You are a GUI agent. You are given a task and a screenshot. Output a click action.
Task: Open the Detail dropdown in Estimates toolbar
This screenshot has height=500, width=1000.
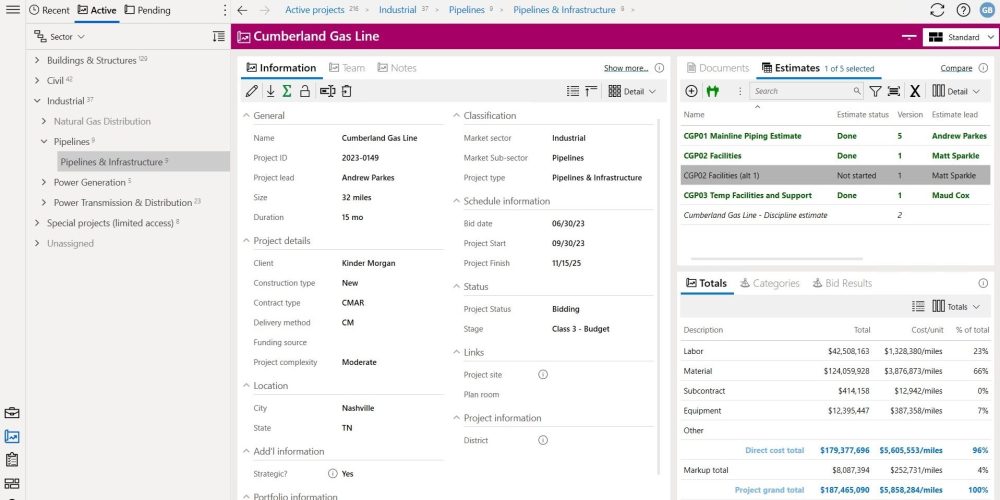[955, 91]
